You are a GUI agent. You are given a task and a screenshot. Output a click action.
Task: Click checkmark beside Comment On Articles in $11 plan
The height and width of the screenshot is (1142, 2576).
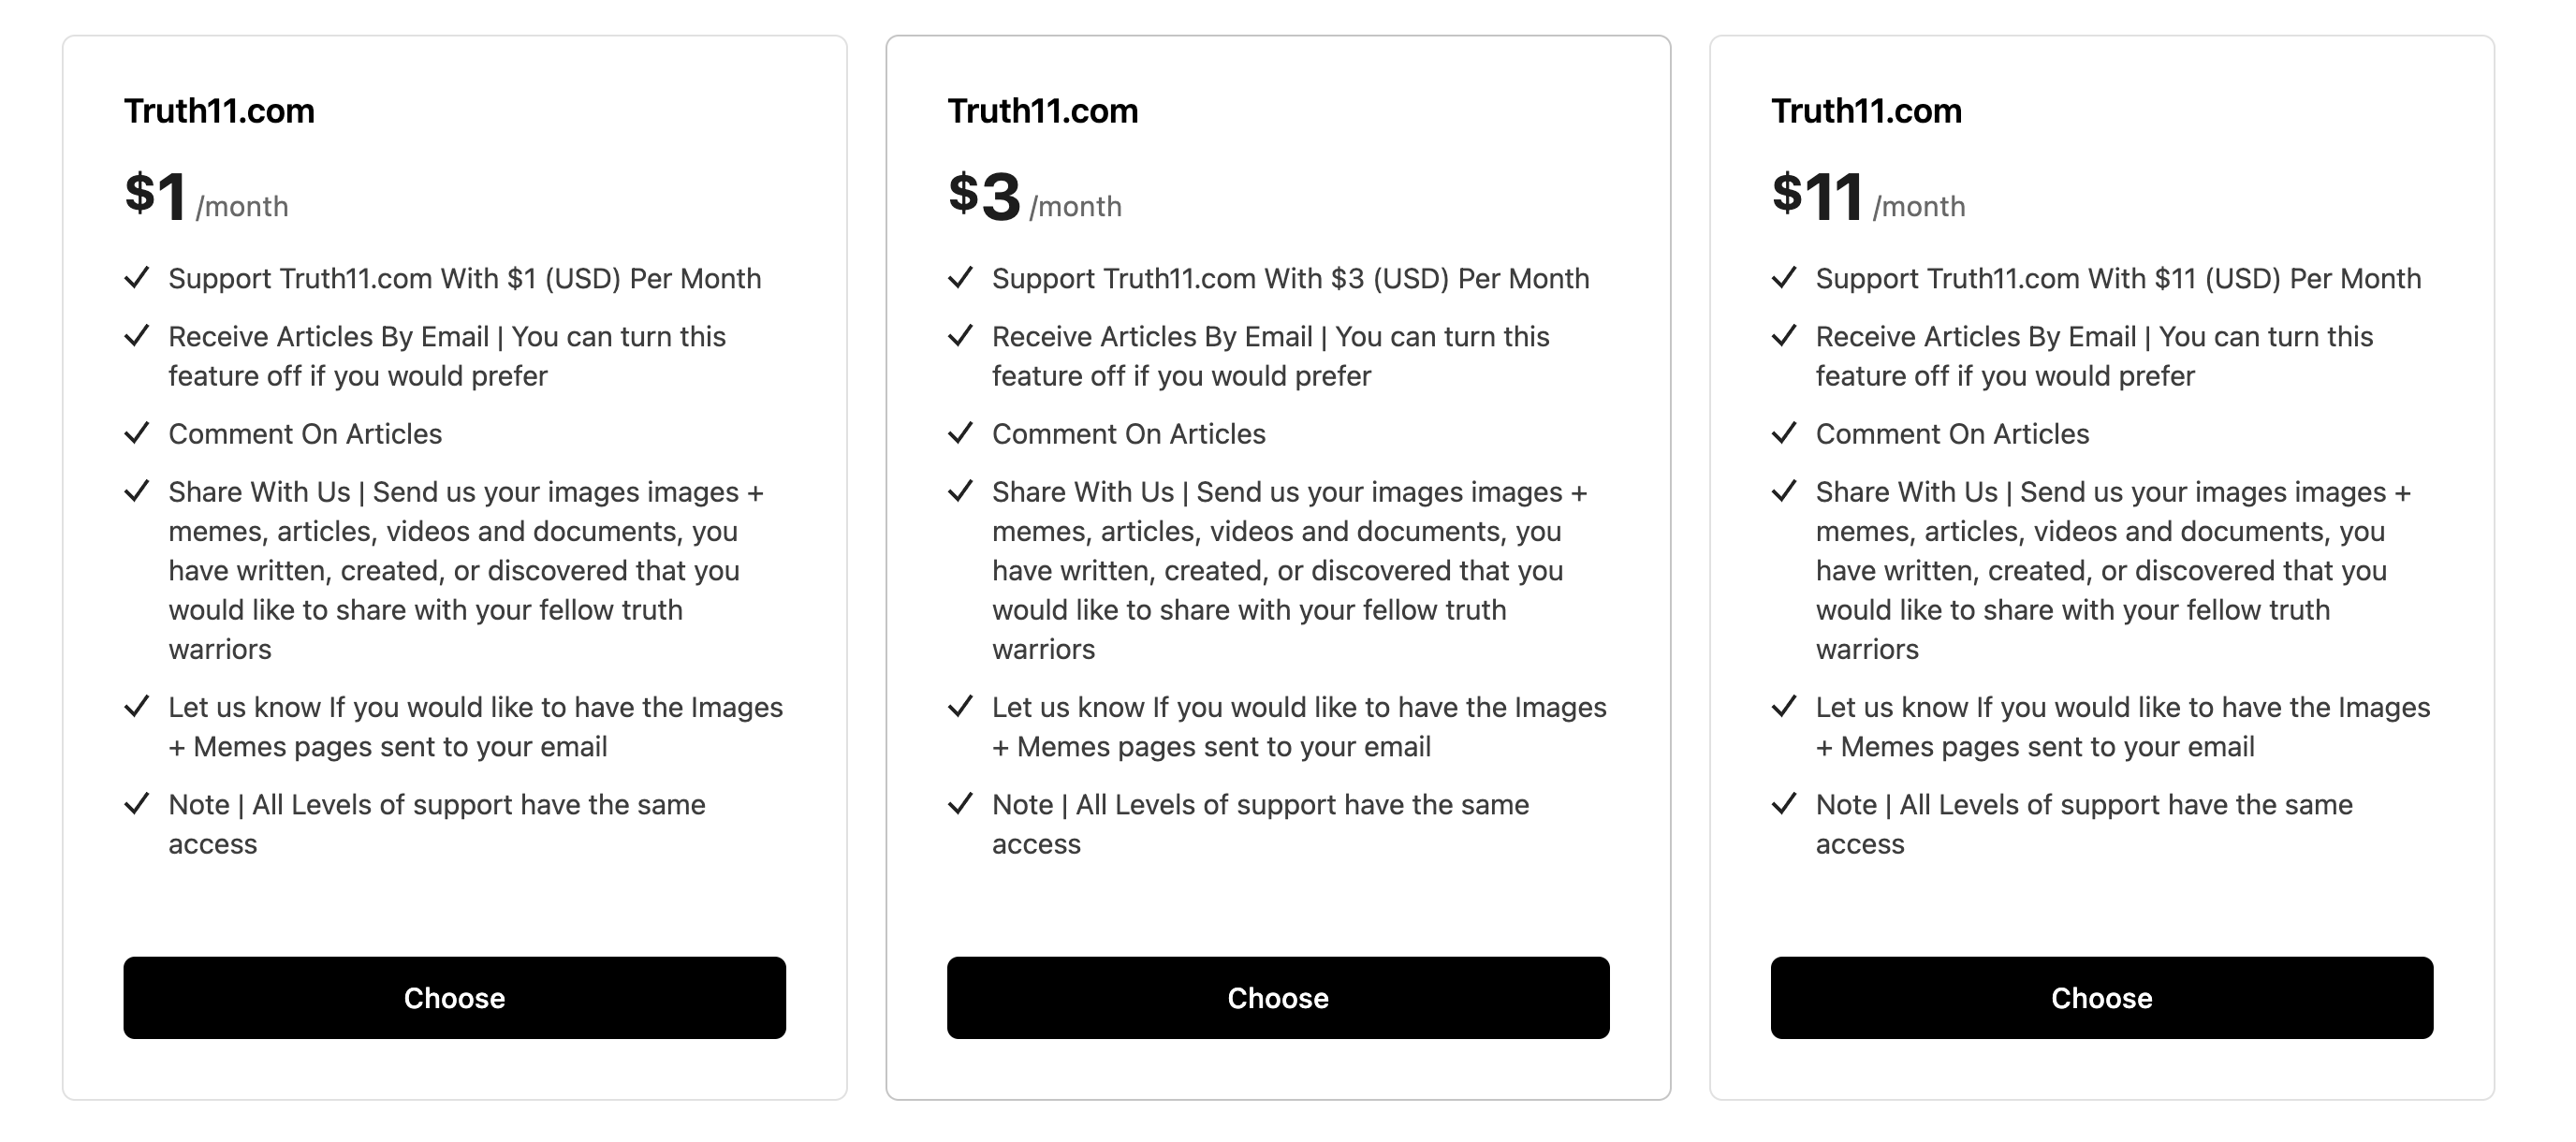(1784, 433)
